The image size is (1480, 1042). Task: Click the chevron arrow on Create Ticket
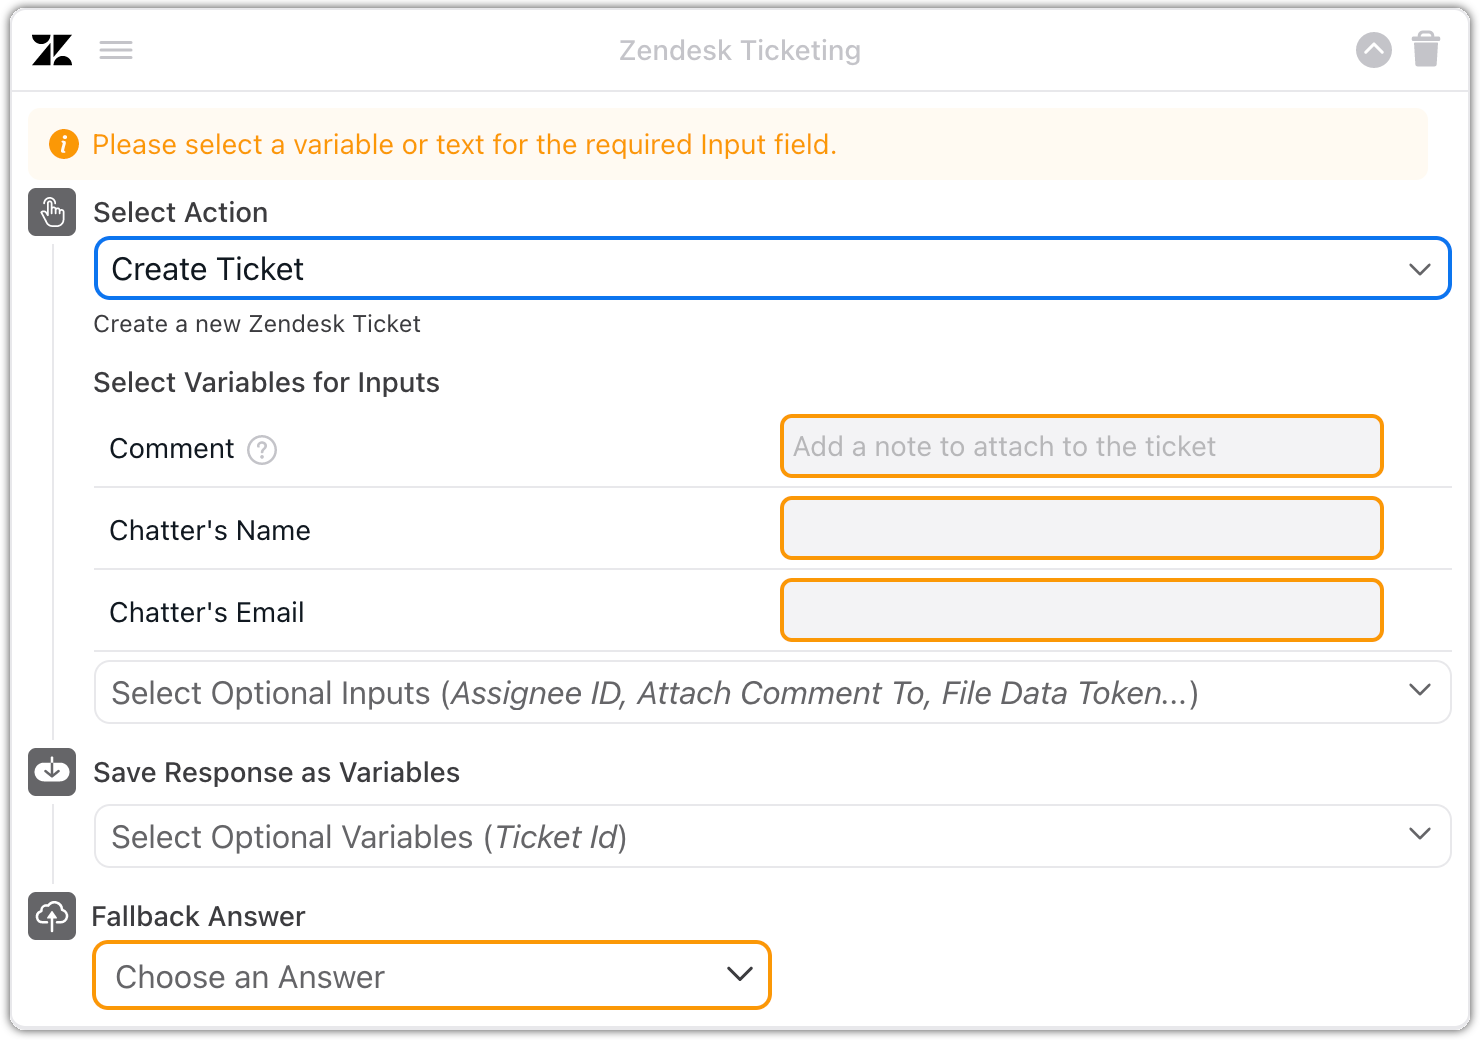click(1419, 269)
